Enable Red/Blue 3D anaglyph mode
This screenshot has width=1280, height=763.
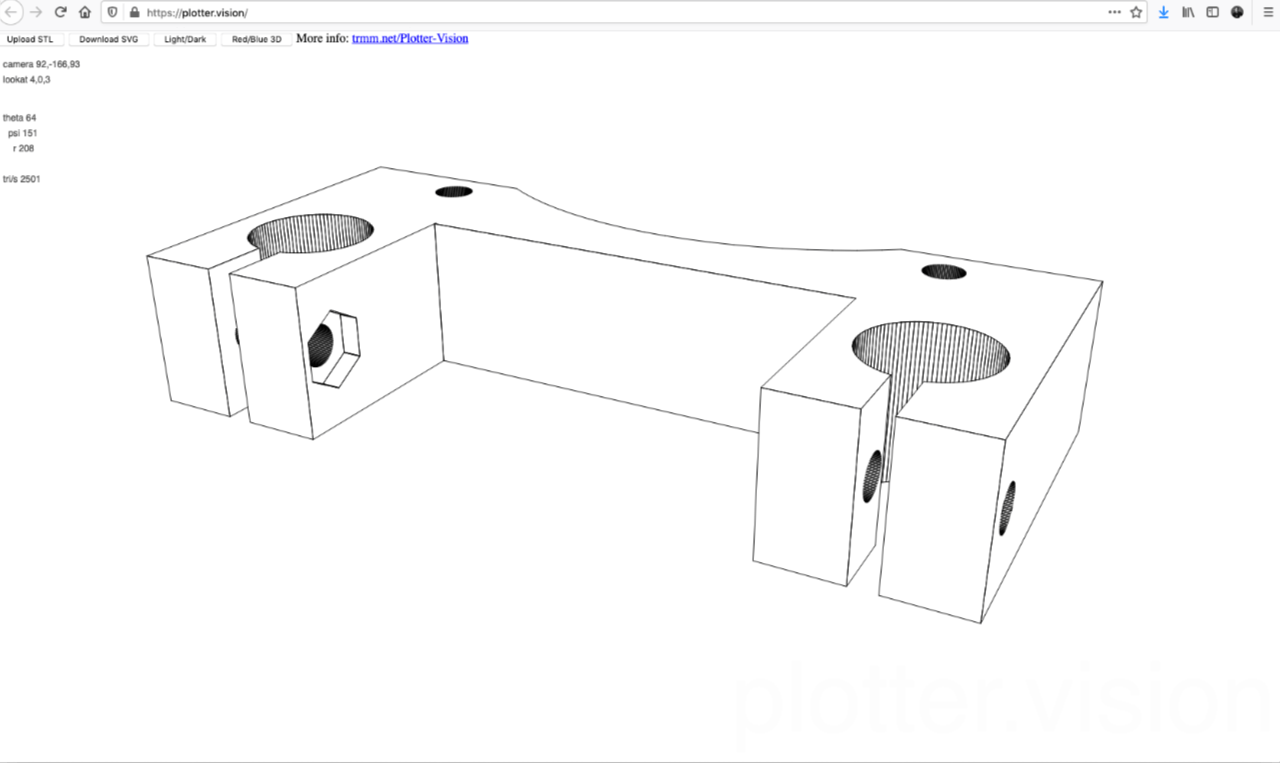256,39
